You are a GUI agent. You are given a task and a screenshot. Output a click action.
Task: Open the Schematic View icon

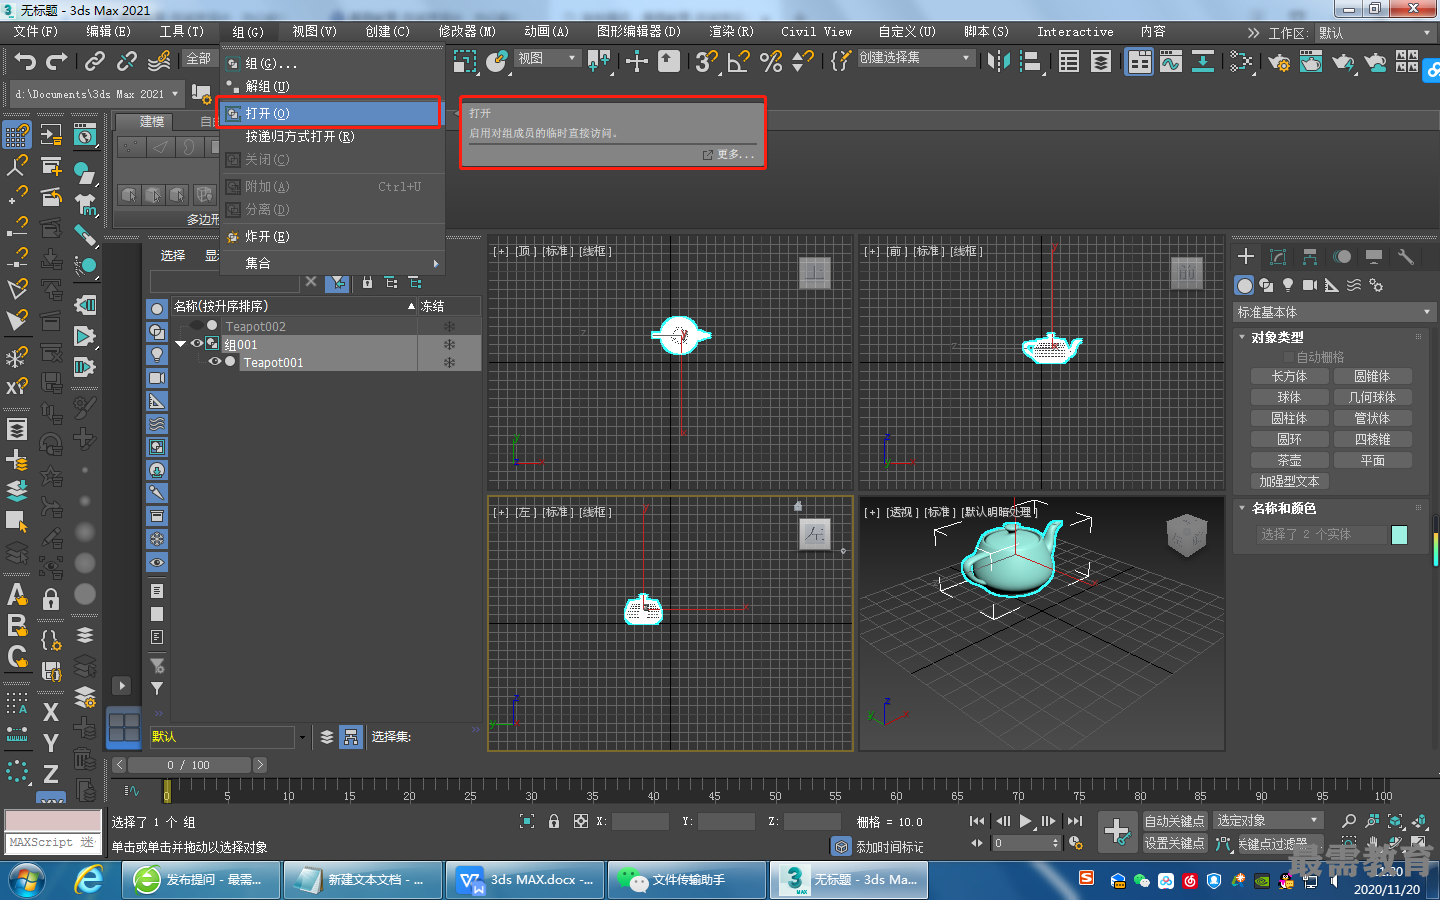pyautogui.click(x=1203, y=61)
